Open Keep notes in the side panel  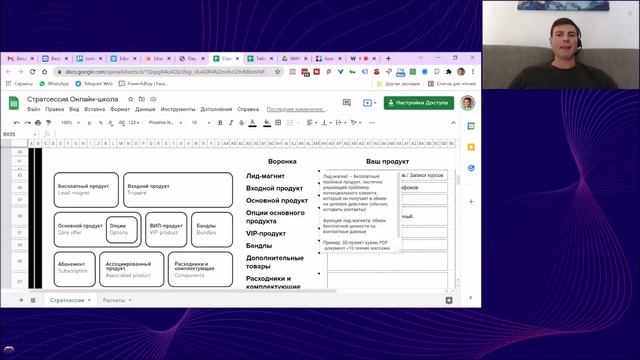(x=471, y=147)
